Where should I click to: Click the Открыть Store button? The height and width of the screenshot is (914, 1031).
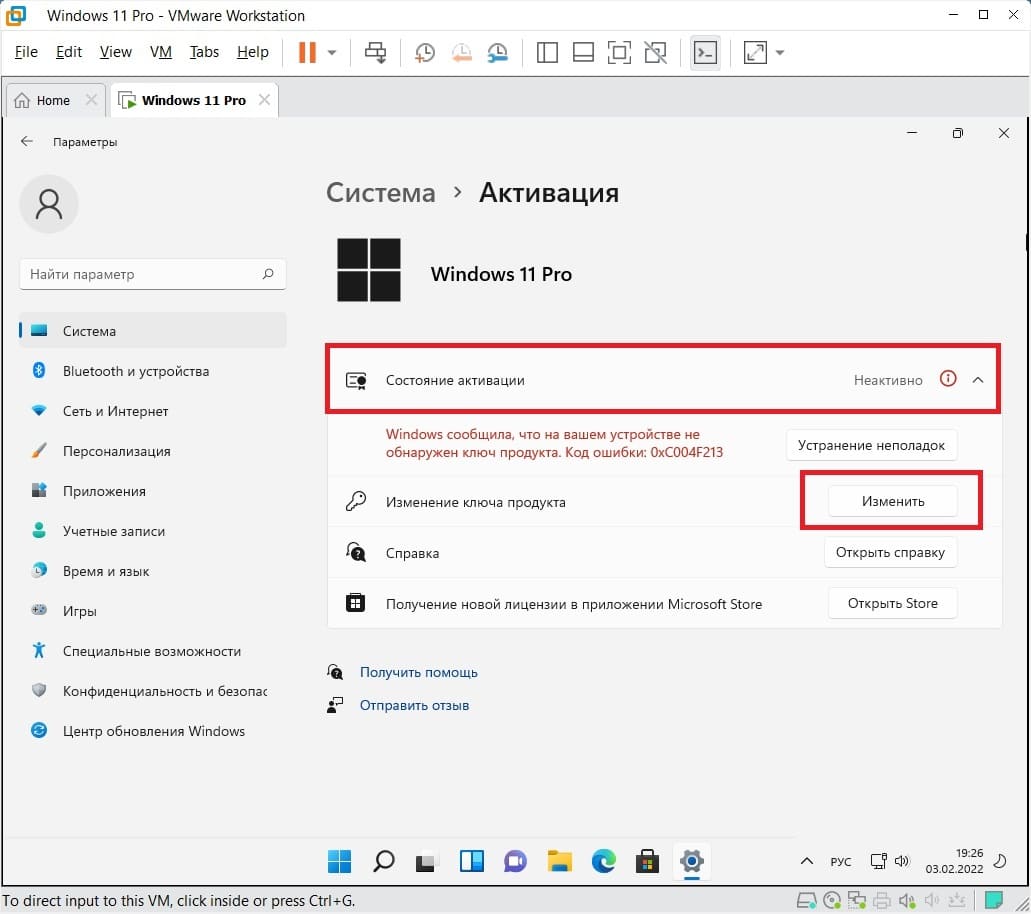coord(892,603)
